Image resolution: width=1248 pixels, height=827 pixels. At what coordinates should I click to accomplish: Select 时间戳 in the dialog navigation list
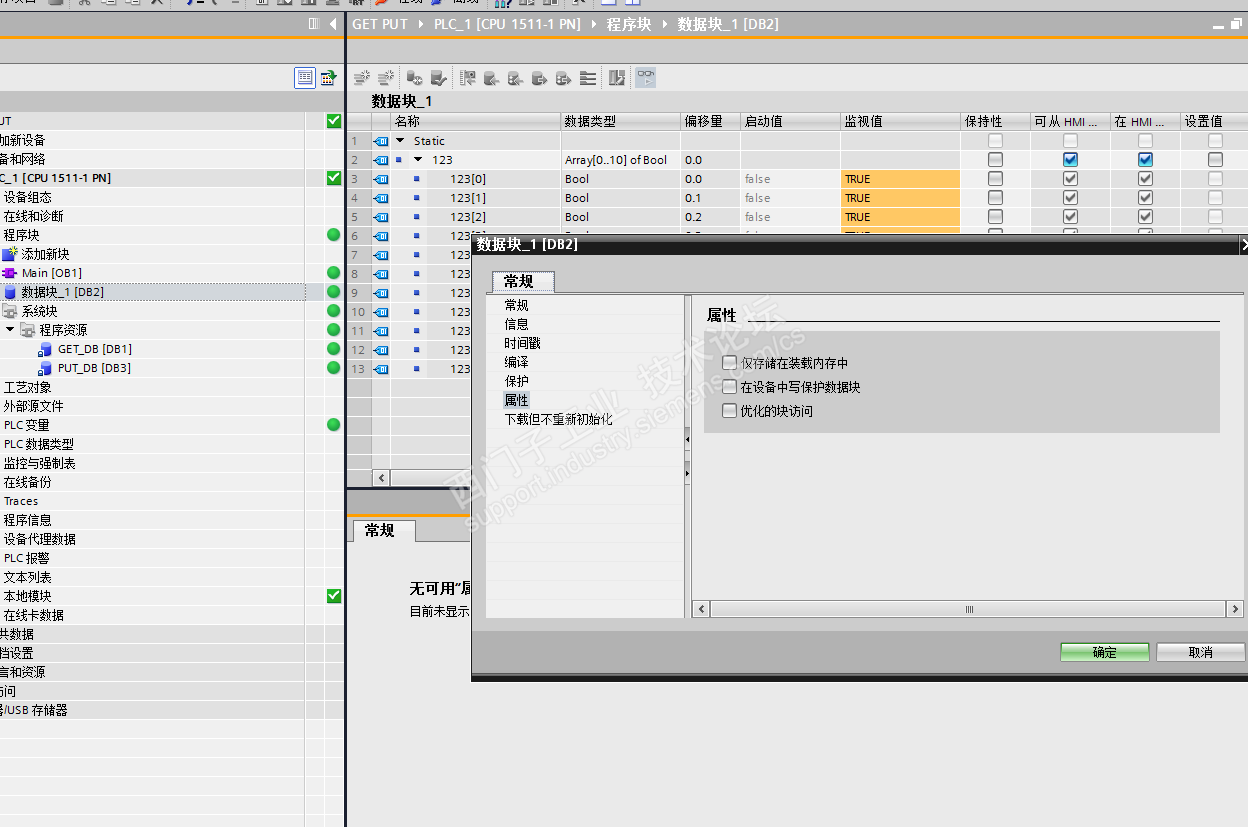522,343
